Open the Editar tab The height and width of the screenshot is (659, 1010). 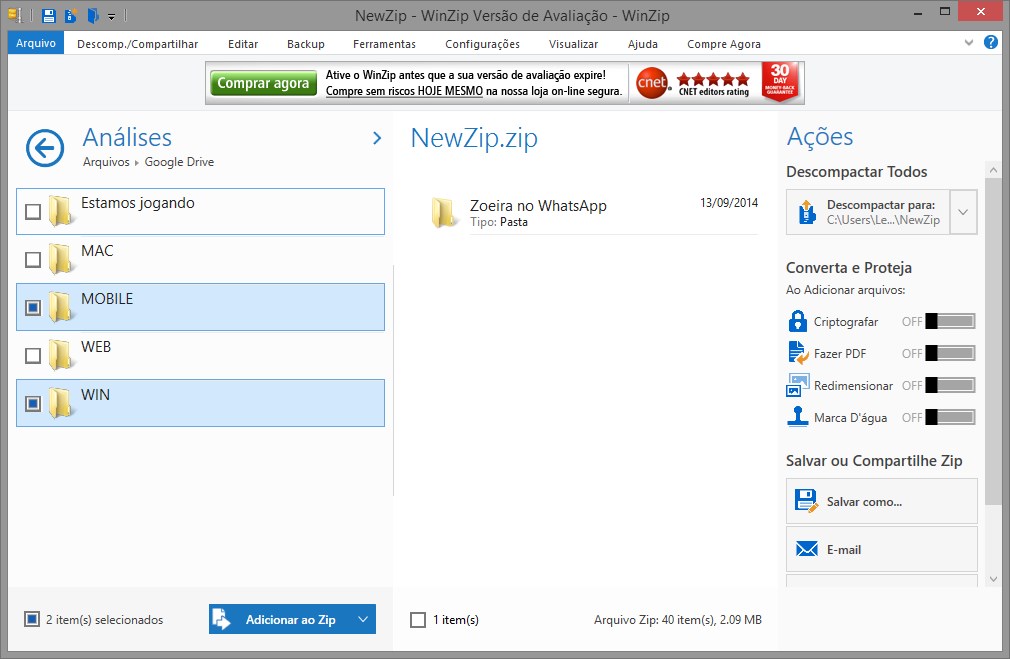[243, 44]
